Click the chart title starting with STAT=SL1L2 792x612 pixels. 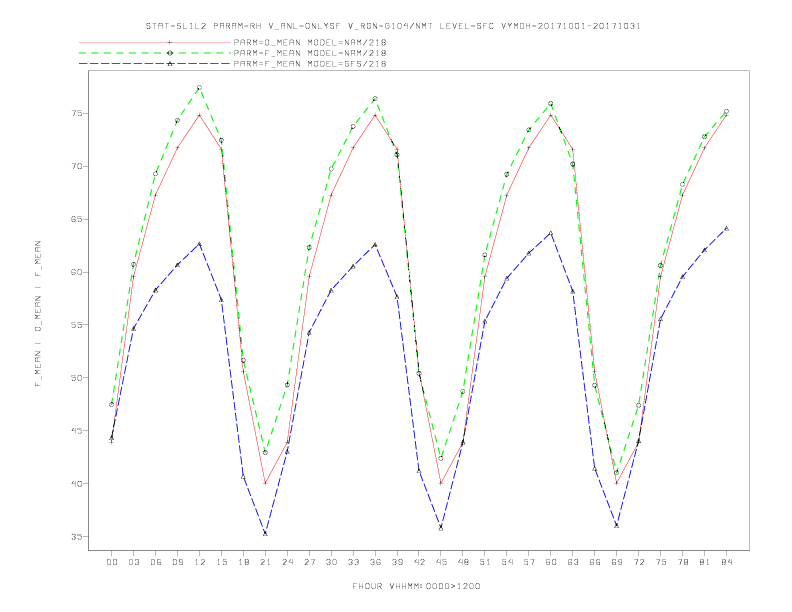tap(393, 26)
